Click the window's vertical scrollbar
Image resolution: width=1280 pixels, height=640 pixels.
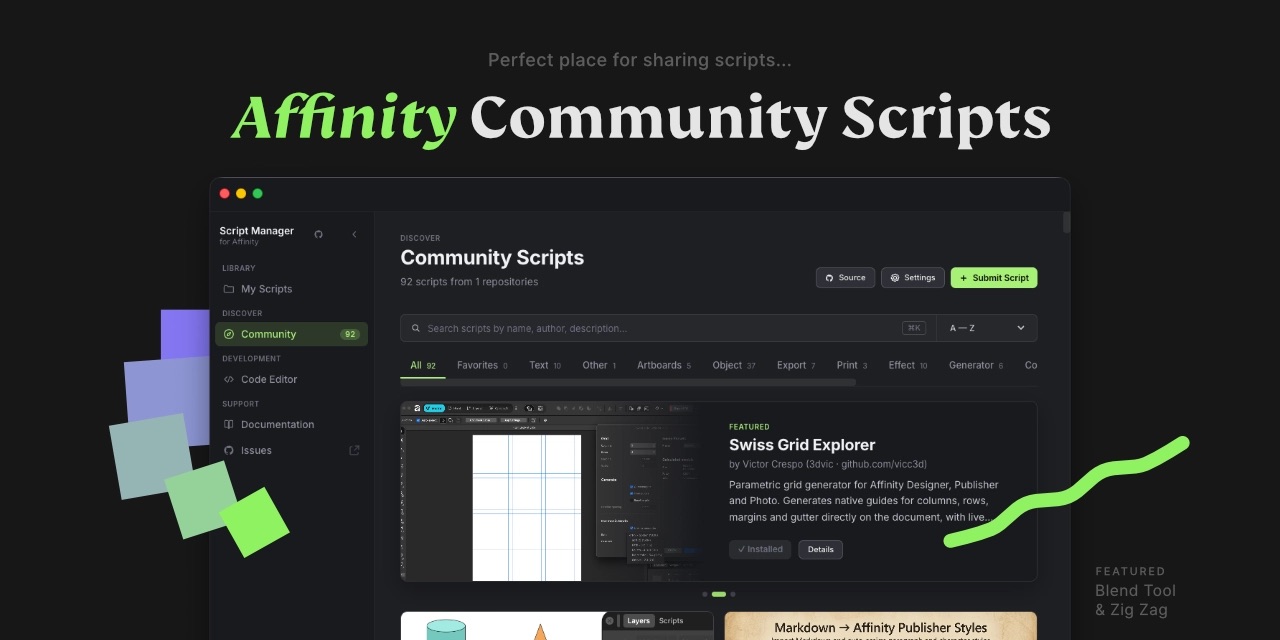coord(1066,222)
